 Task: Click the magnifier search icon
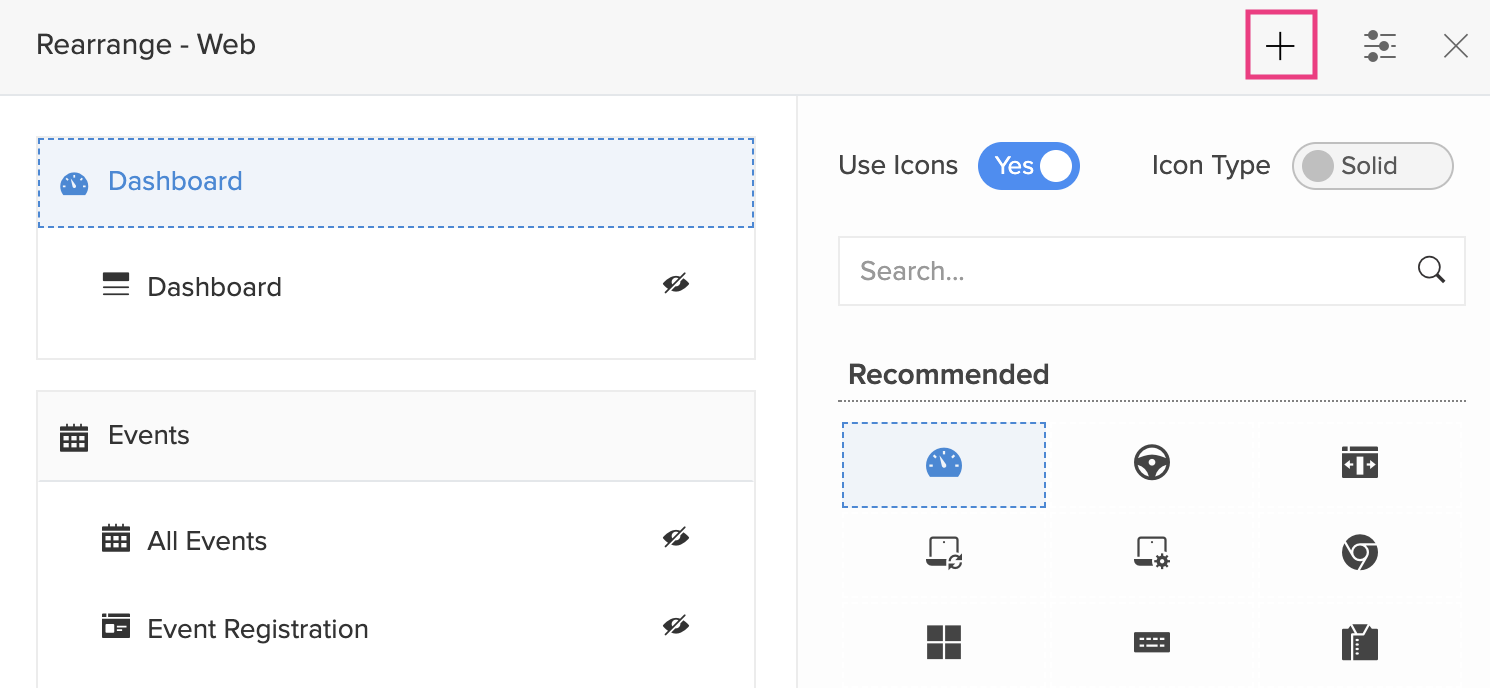1431,270
